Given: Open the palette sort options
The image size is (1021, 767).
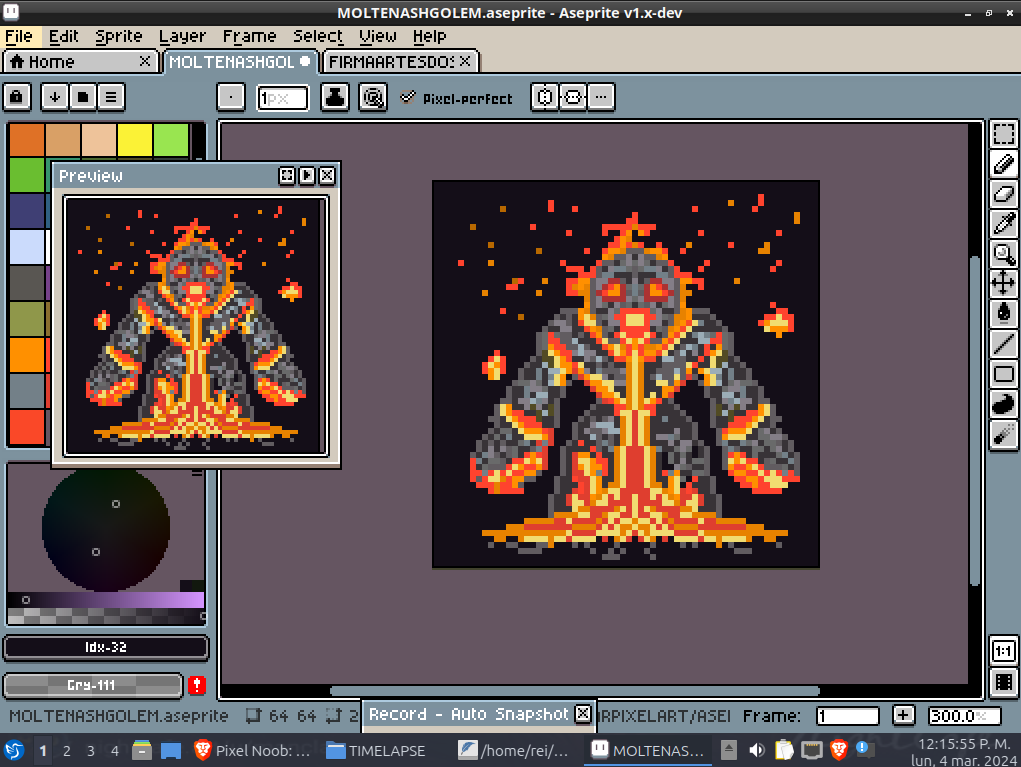Looking at the screenshot, I should pos(55,97).
